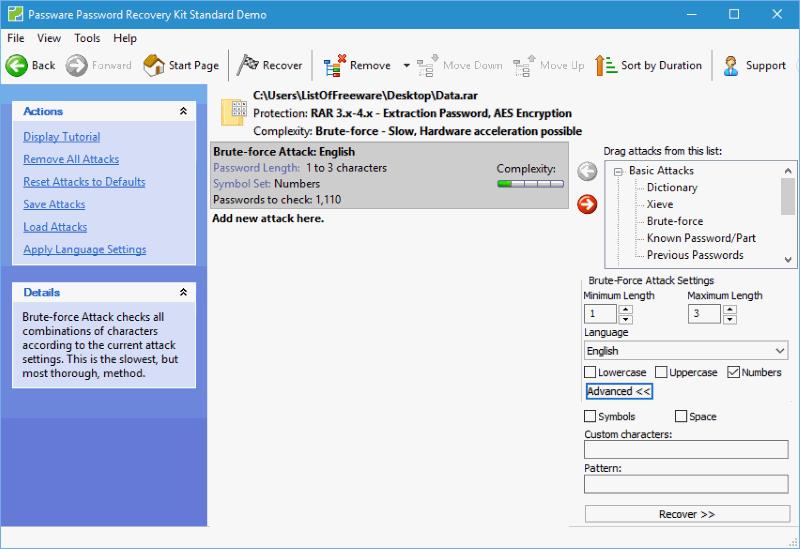Click the attack Complexity progress bar
Image resolution: width=800 pixels, height=549 pixels.
[531, 184]
